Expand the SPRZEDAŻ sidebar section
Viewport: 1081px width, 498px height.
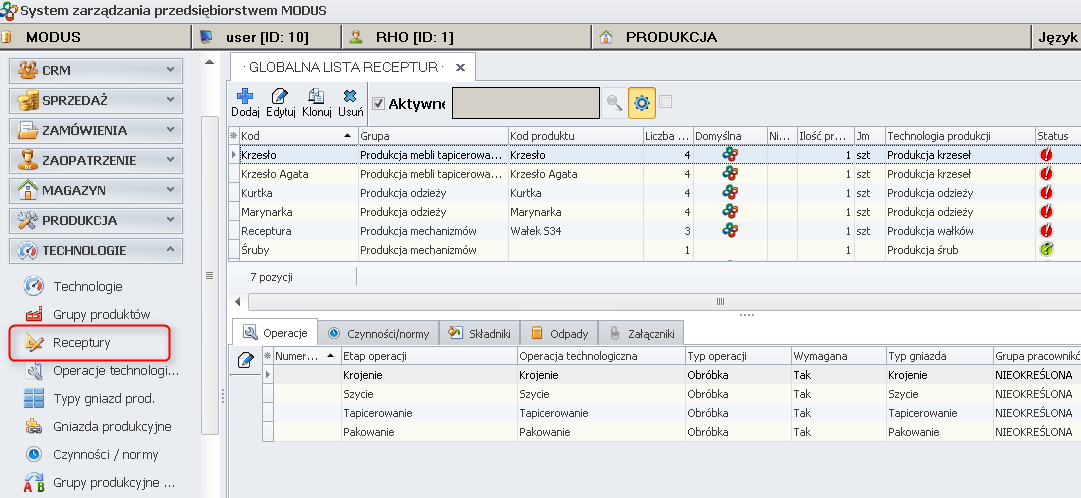click(x=96, y=101)
